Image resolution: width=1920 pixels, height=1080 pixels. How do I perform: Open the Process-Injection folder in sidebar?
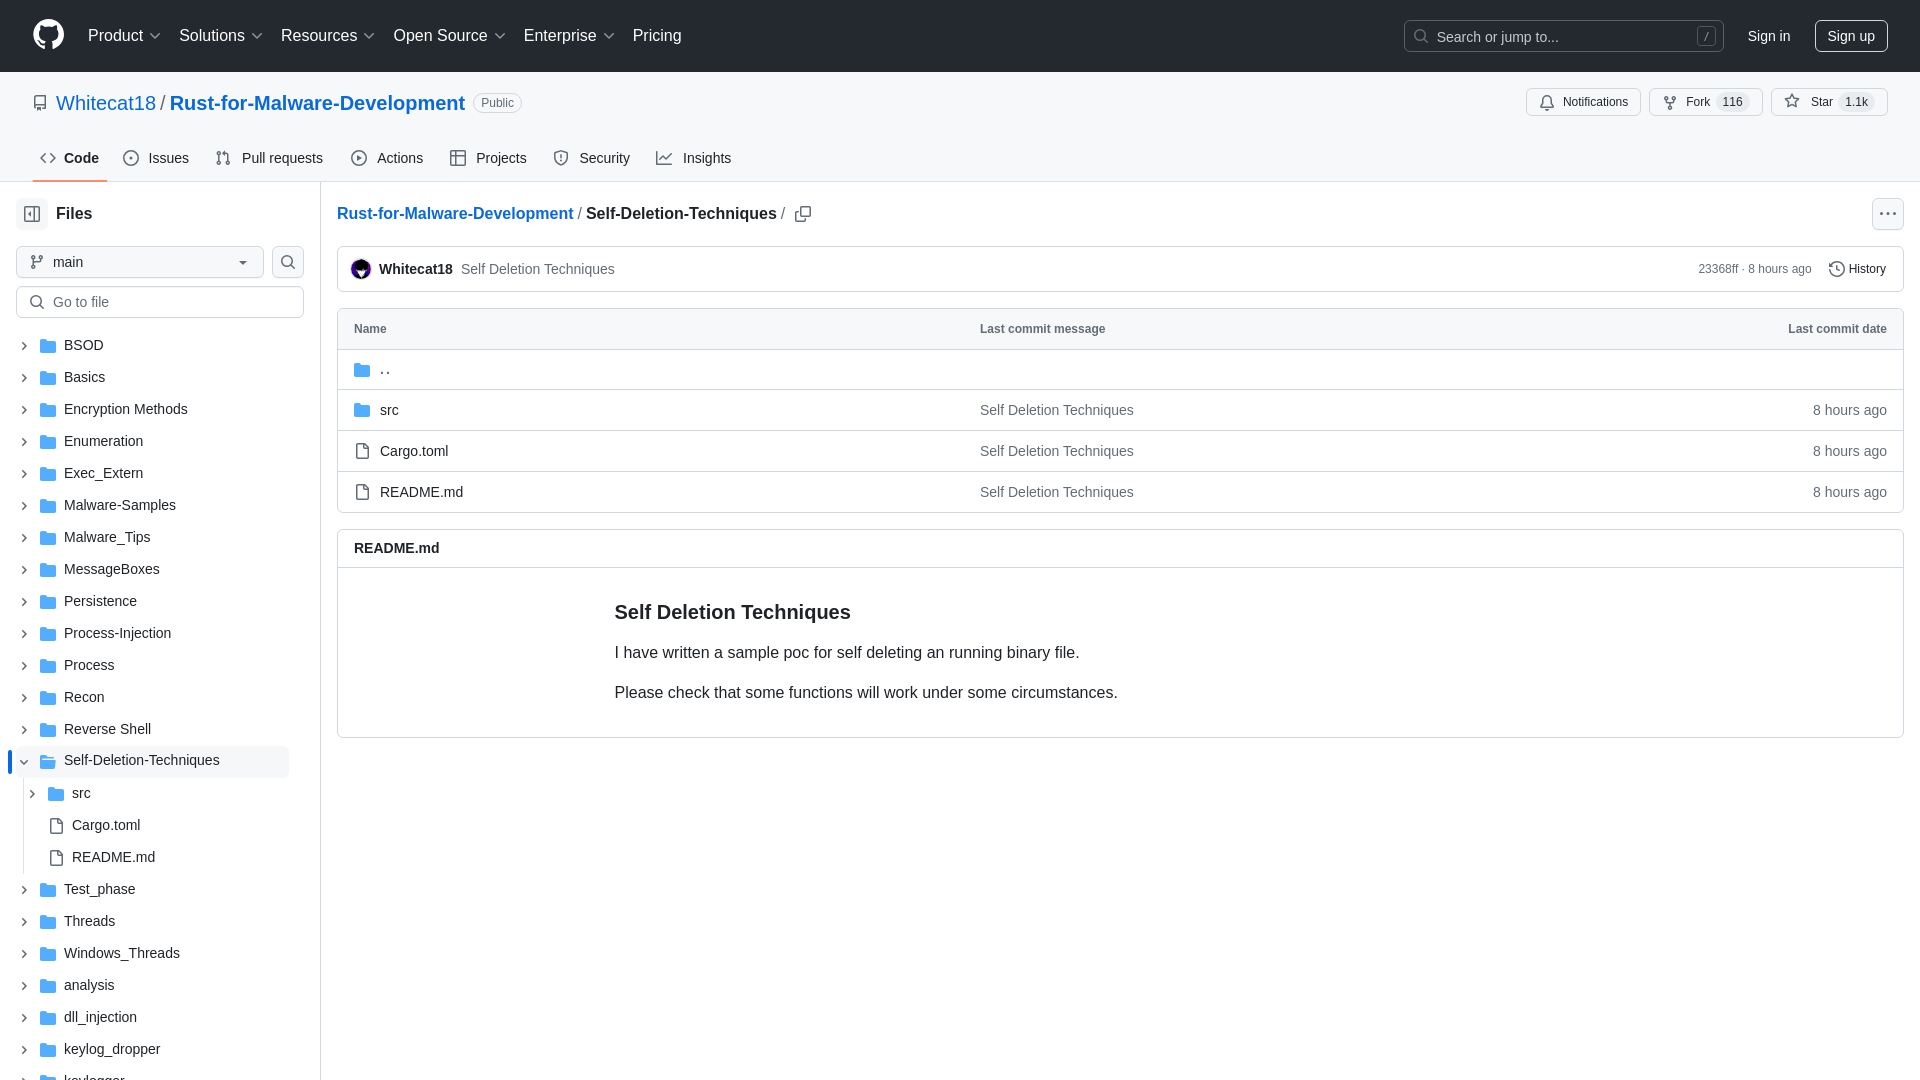tap(117, 633)
